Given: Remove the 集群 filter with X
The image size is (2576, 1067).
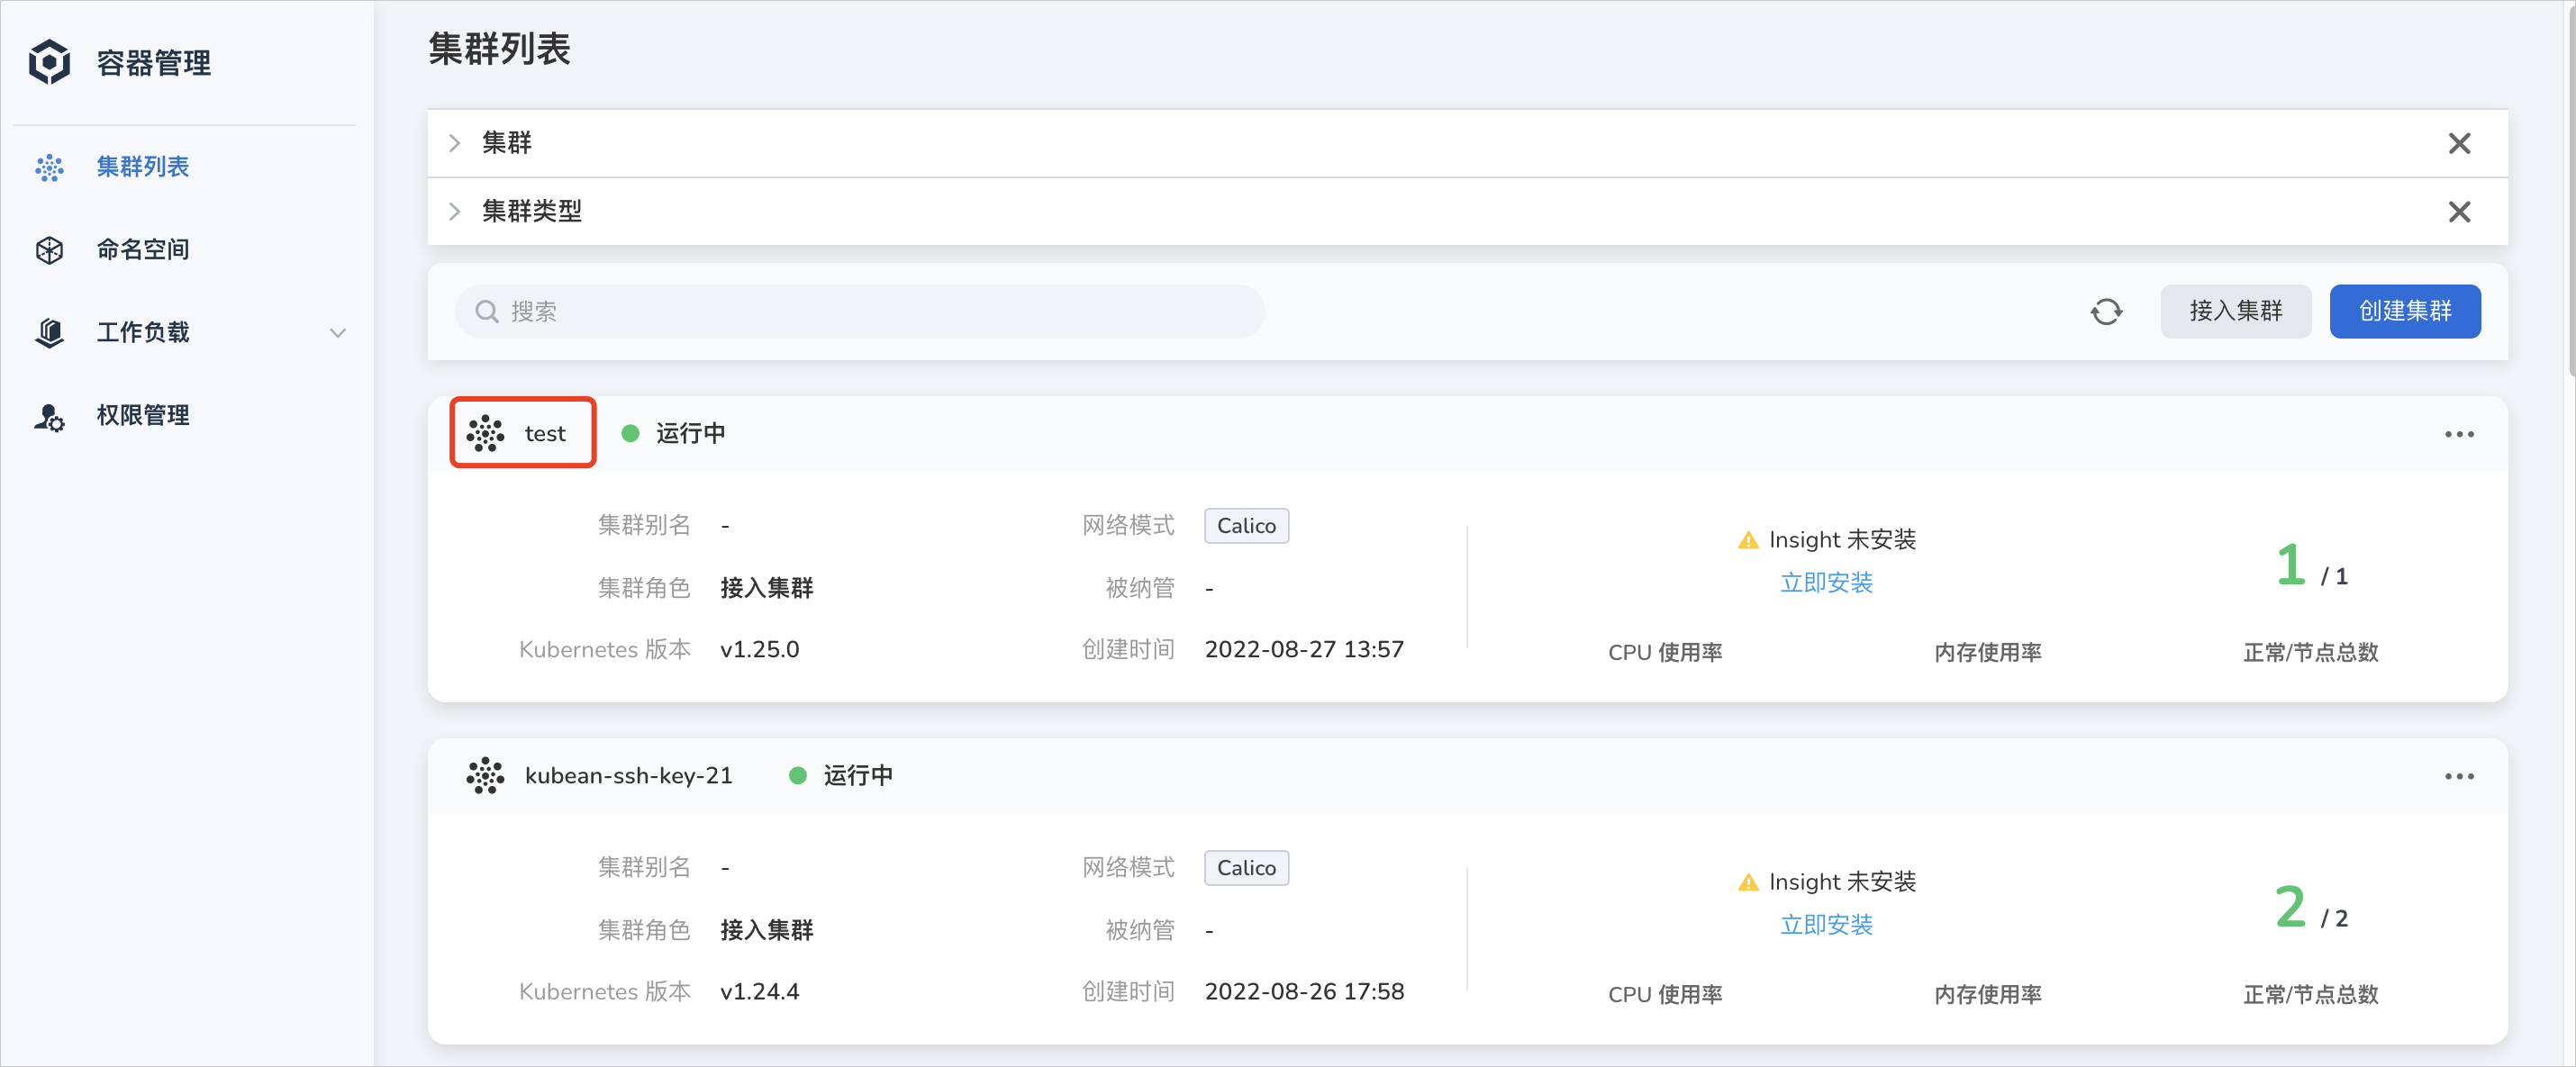Looking at the screenshot, I should pos(2459,143).
